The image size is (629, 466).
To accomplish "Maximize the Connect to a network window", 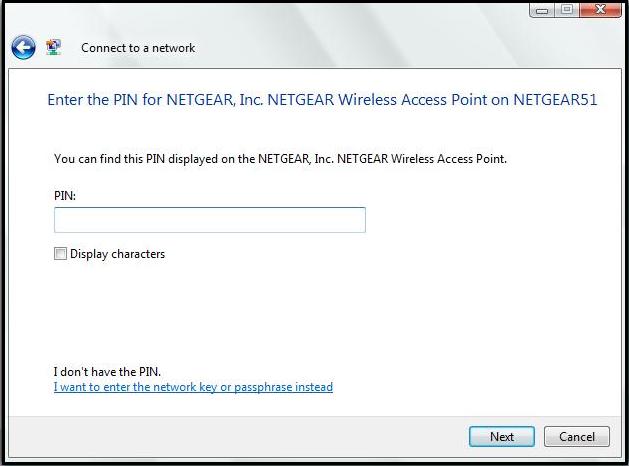I will coord(565,10).
